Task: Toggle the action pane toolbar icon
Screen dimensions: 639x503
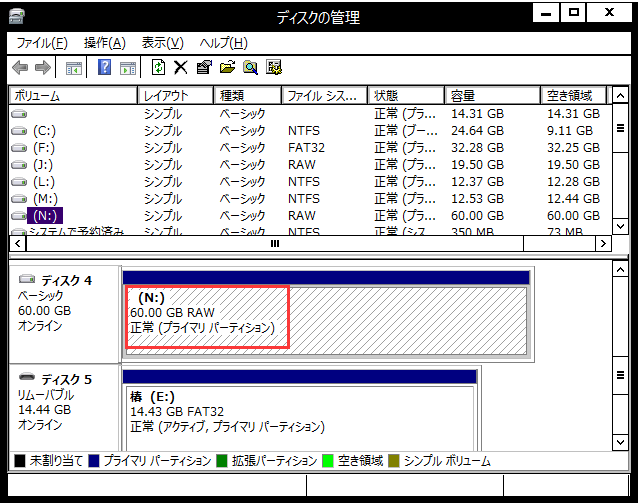Action: [x=128, y=68]
